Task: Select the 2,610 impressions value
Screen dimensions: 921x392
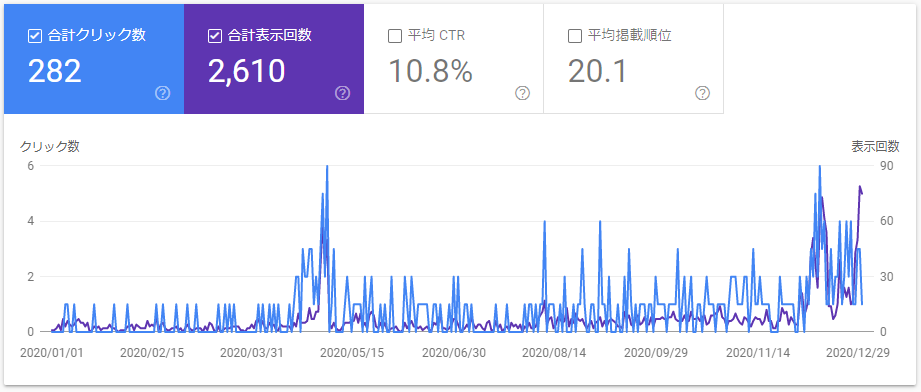Action: 247,71
